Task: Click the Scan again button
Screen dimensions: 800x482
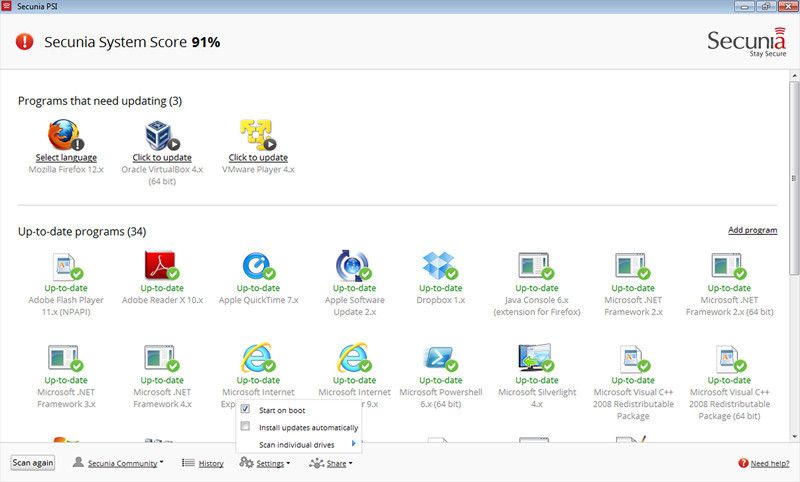Action: 33,463
